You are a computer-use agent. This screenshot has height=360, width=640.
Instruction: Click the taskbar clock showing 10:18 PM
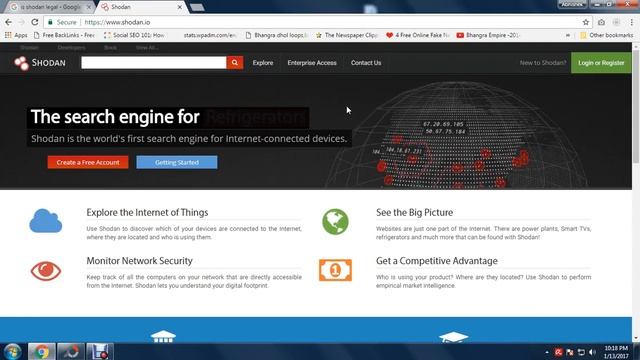616,352
